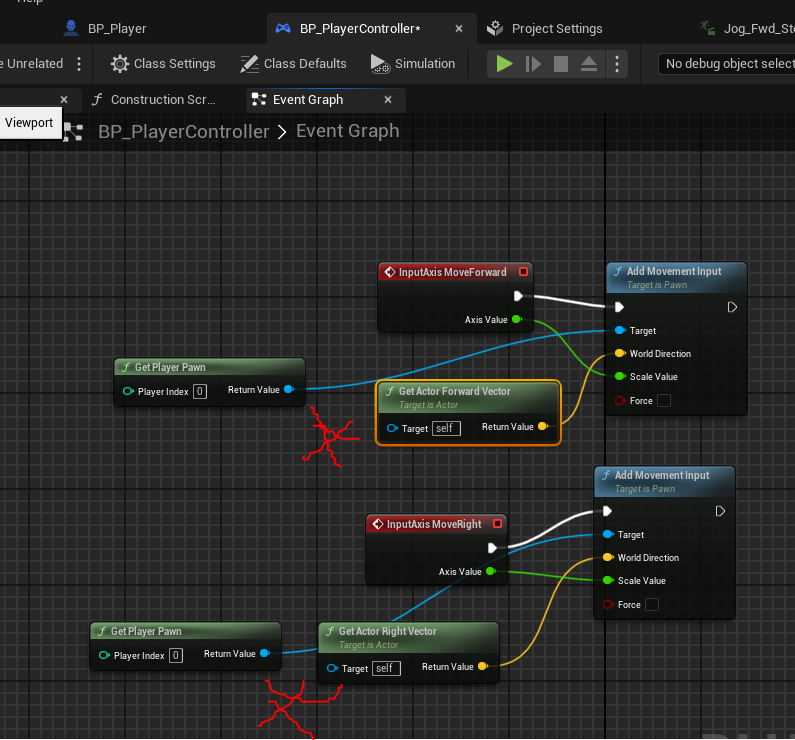This screenshot has height=740, width=795.
Task: Click the MoveForward node execution output pin
Action: click(x=518, y=296)
